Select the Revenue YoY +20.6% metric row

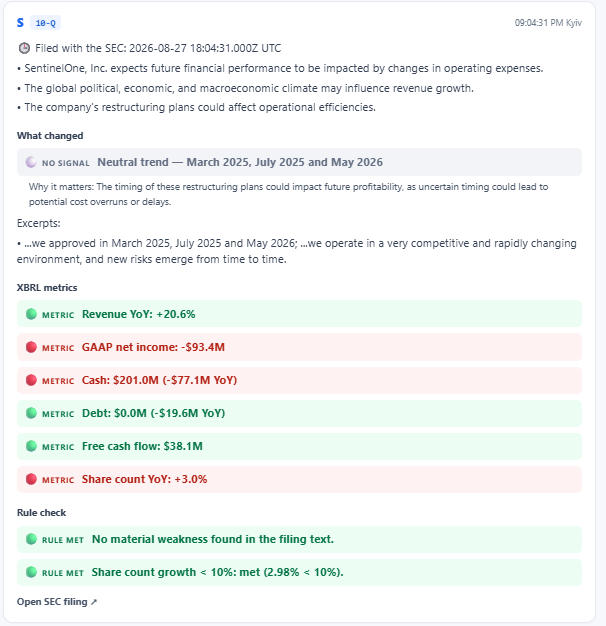pos(299,314)
